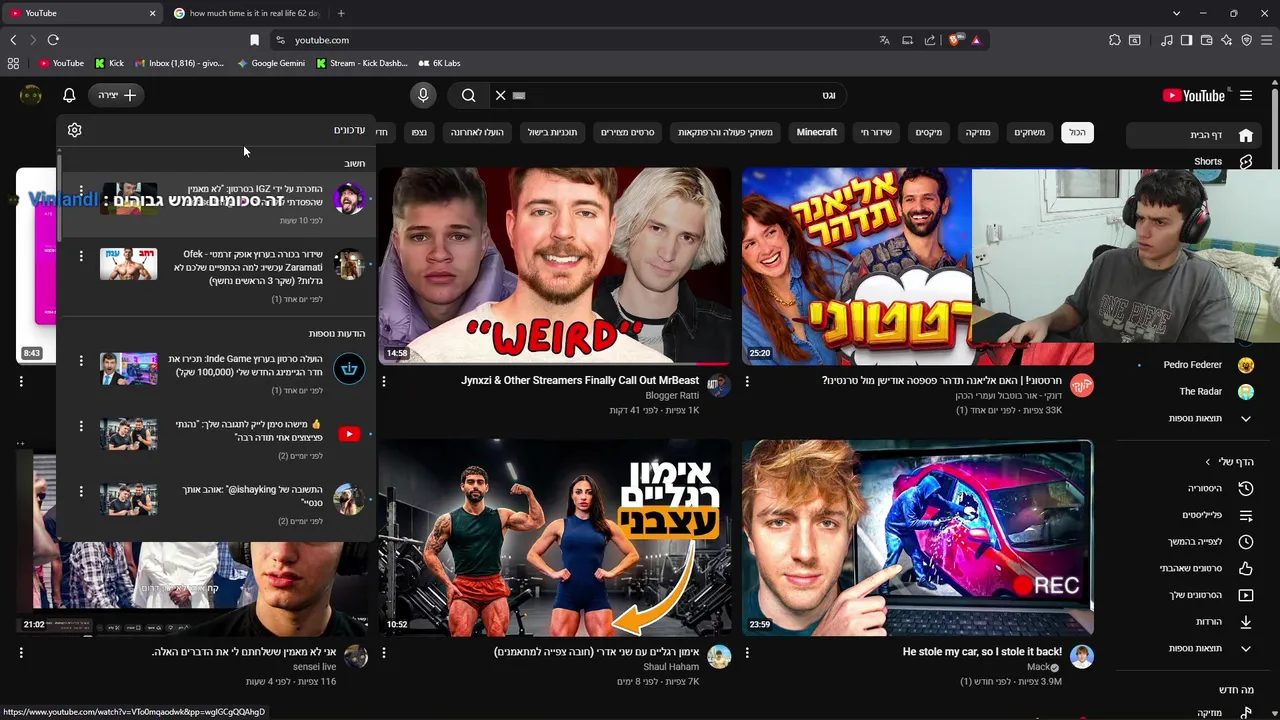Open Shaul Haham channel link
1280x720 pixels.
pyautogui.click(x=671, y=667)
